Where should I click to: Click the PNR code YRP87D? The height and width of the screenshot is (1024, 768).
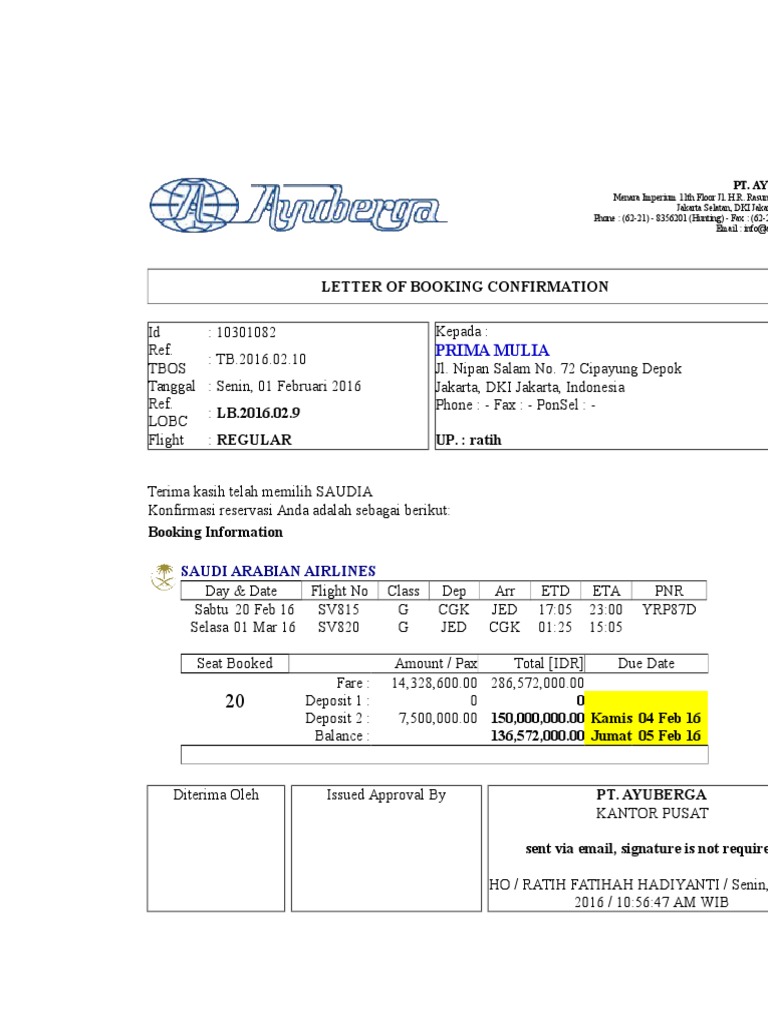tap(669, 609)
